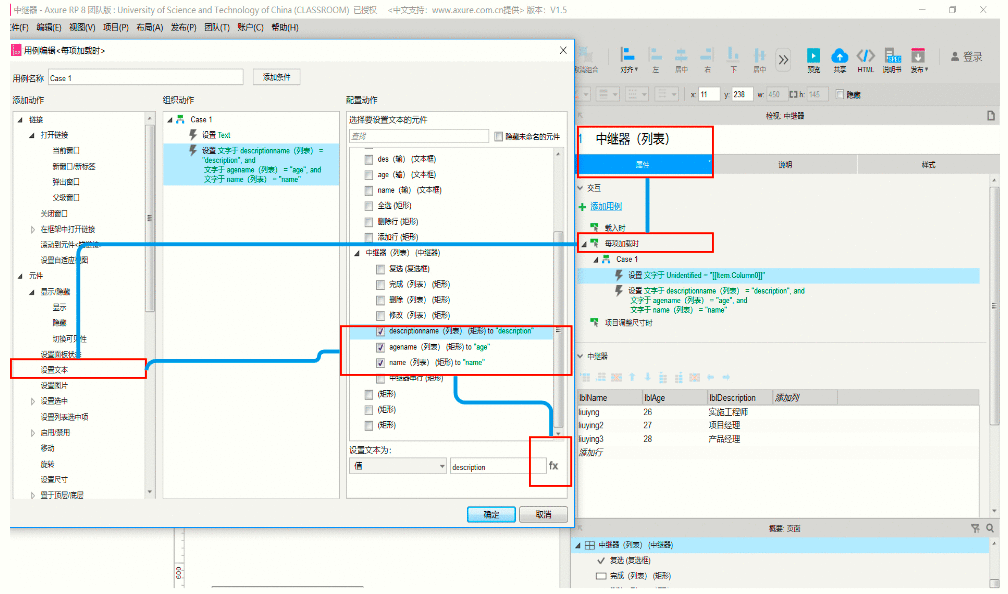Toggle the agename (列表) checkbox

[x=381, y=347]
